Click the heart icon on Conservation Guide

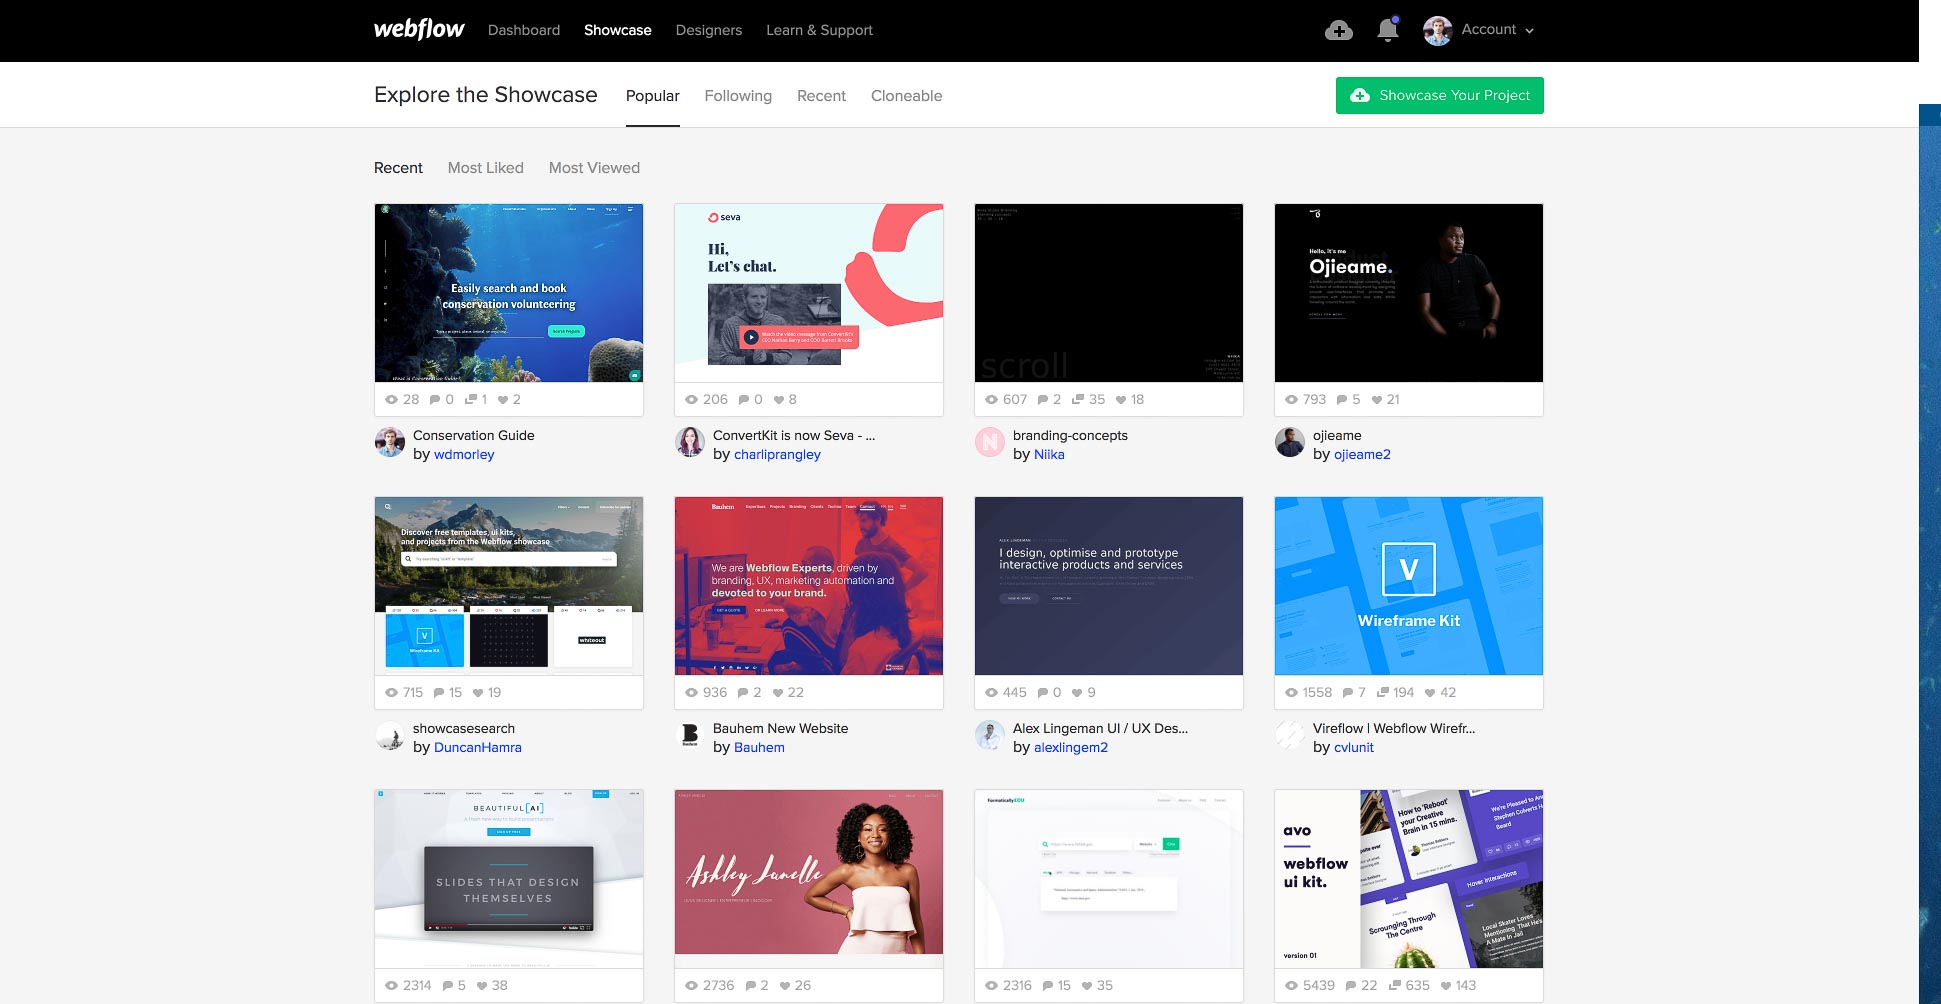coord(502,400)
